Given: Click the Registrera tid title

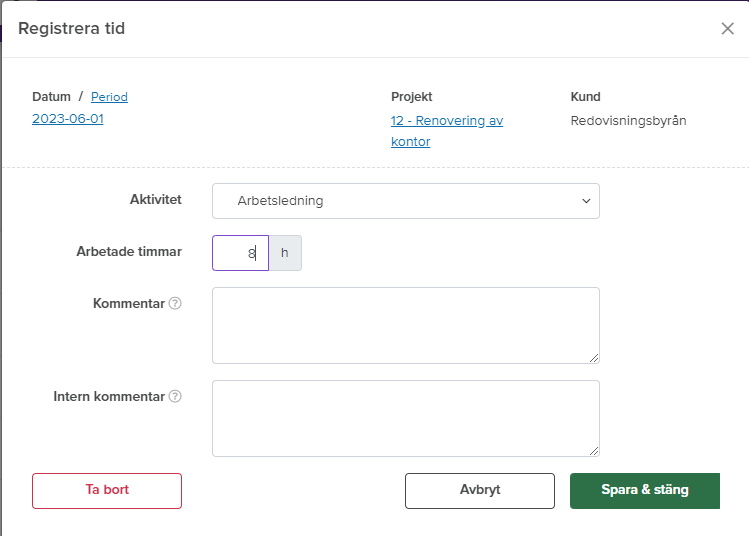Looking at the screenshot, I should (72, 29).
